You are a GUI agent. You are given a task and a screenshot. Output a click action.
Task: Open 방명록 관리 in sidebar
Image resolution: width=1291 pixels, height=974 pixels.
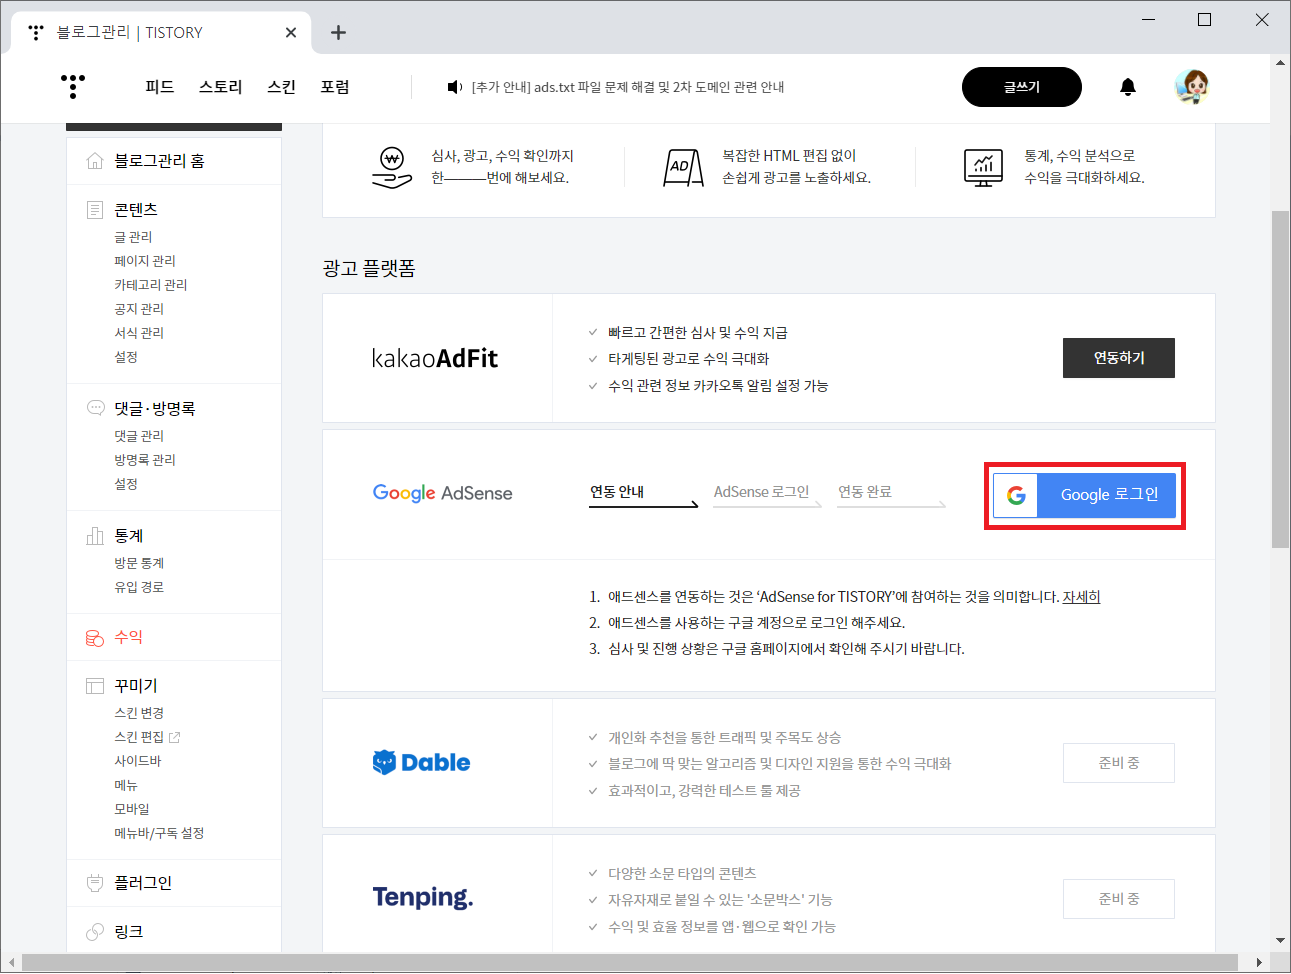click(145, 460)
